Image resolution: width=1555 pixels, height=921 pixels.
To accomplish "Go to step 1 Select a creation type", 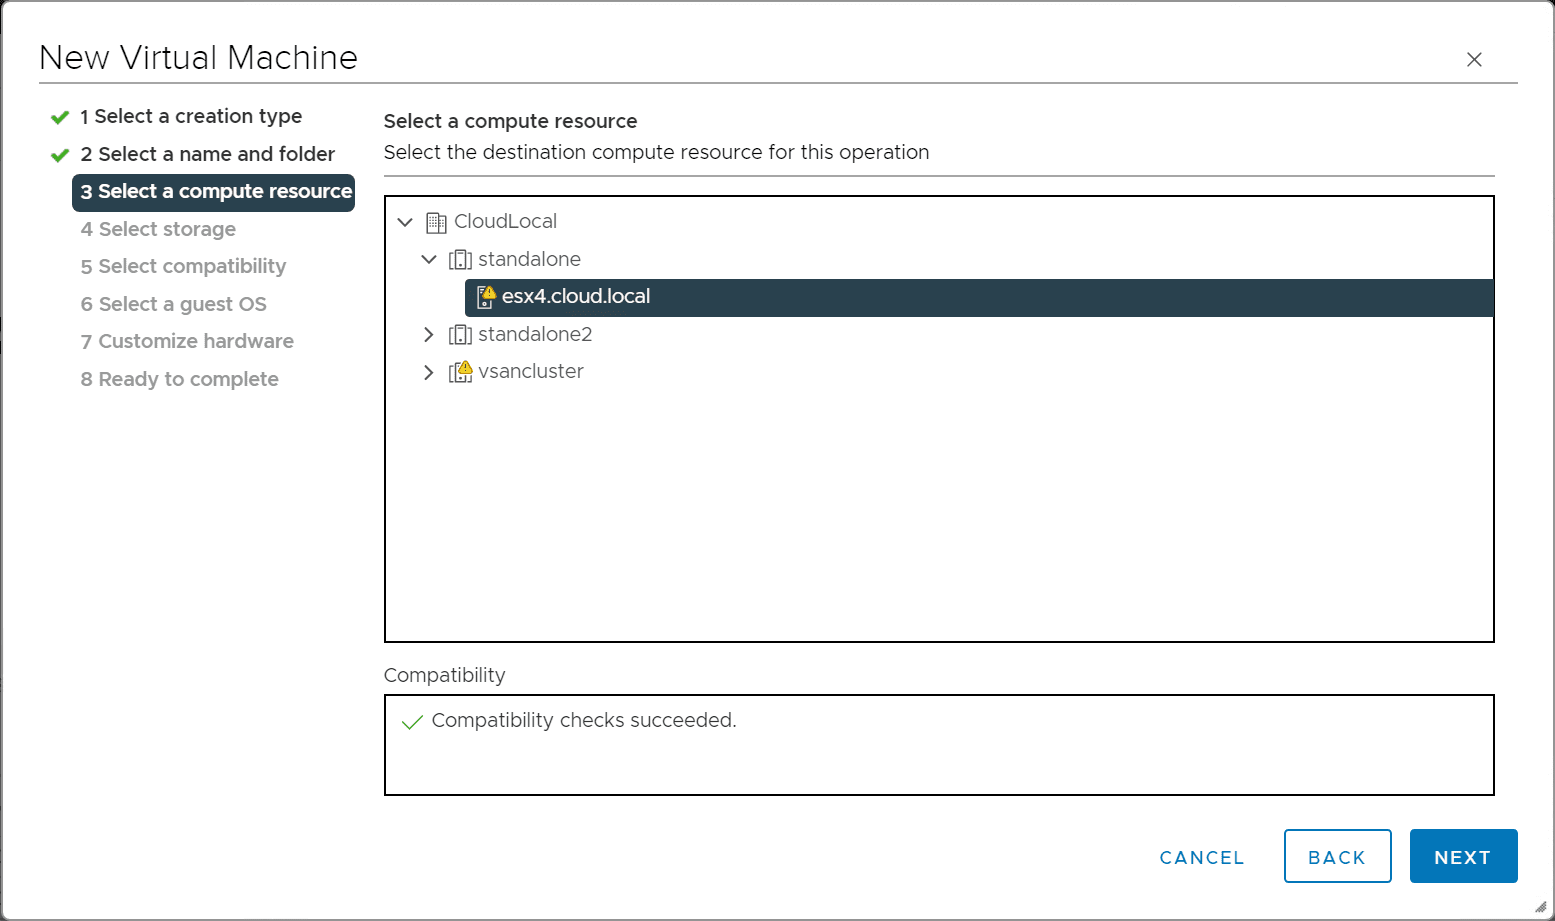I will (x=191, y=117).
